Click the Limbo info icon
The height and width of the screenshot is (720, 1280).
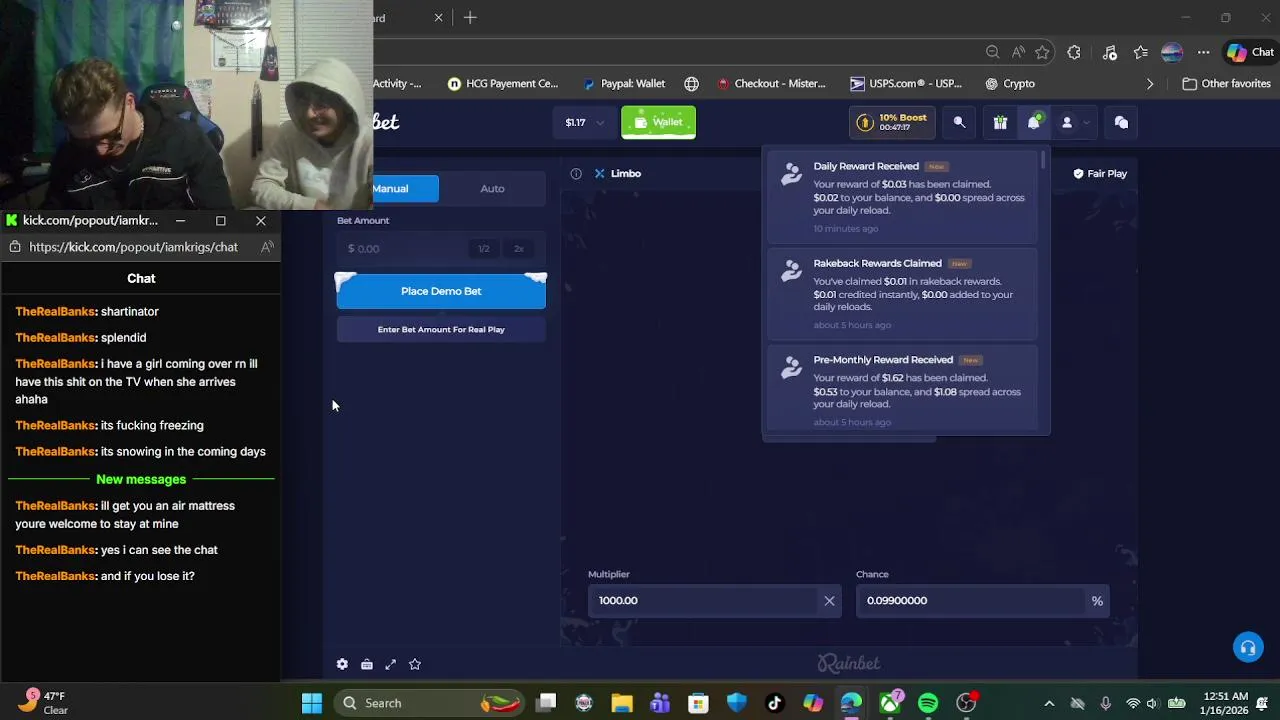pyautogui.click(x=576, y=173)
